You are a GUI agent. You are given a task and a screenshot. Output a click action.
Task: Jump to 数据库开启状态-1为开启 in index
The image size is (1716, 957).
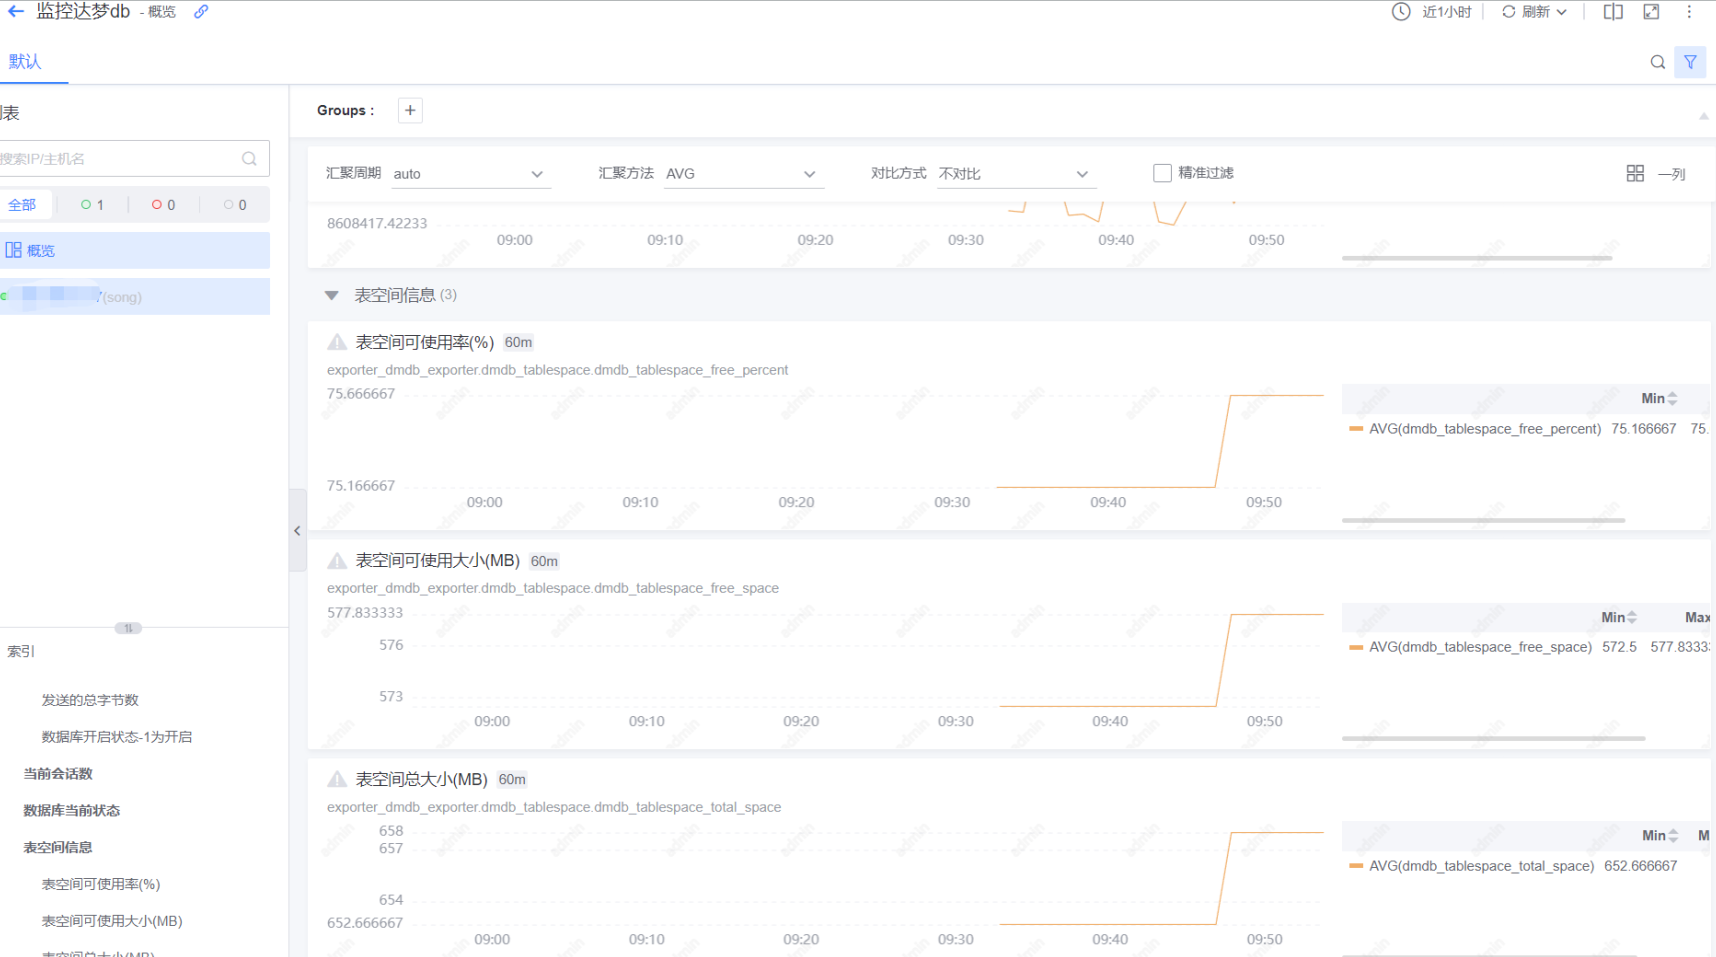(x=116, y=737)
